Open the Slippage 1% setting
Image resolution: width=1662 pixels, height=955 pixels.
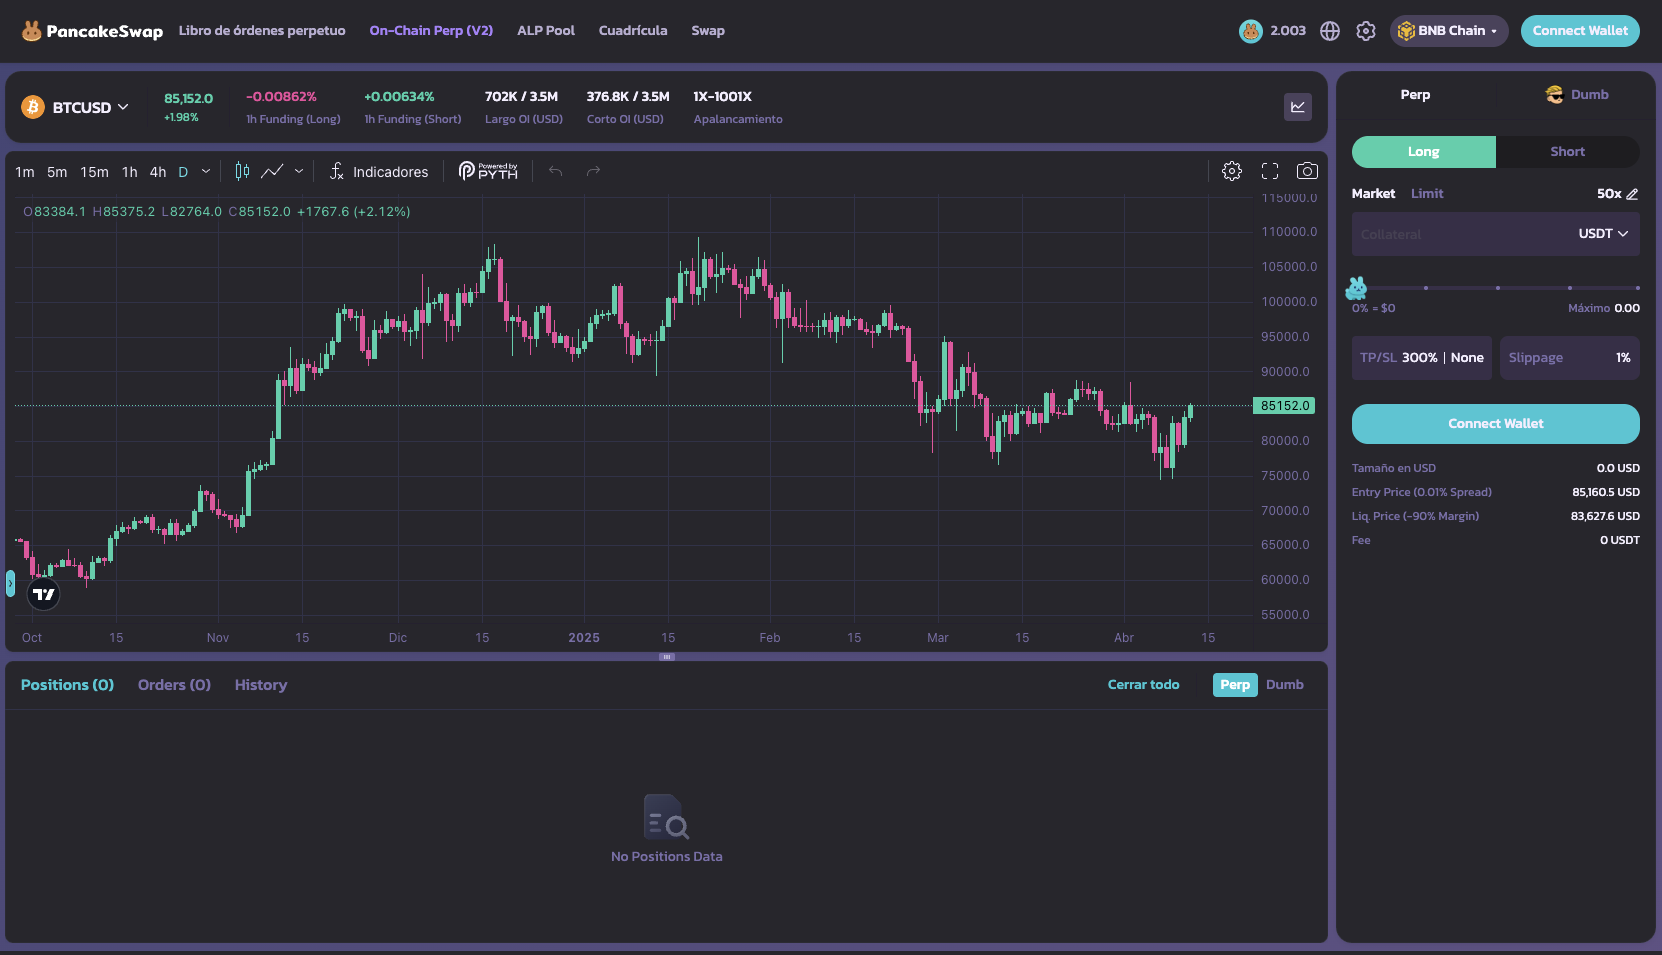1570,358
